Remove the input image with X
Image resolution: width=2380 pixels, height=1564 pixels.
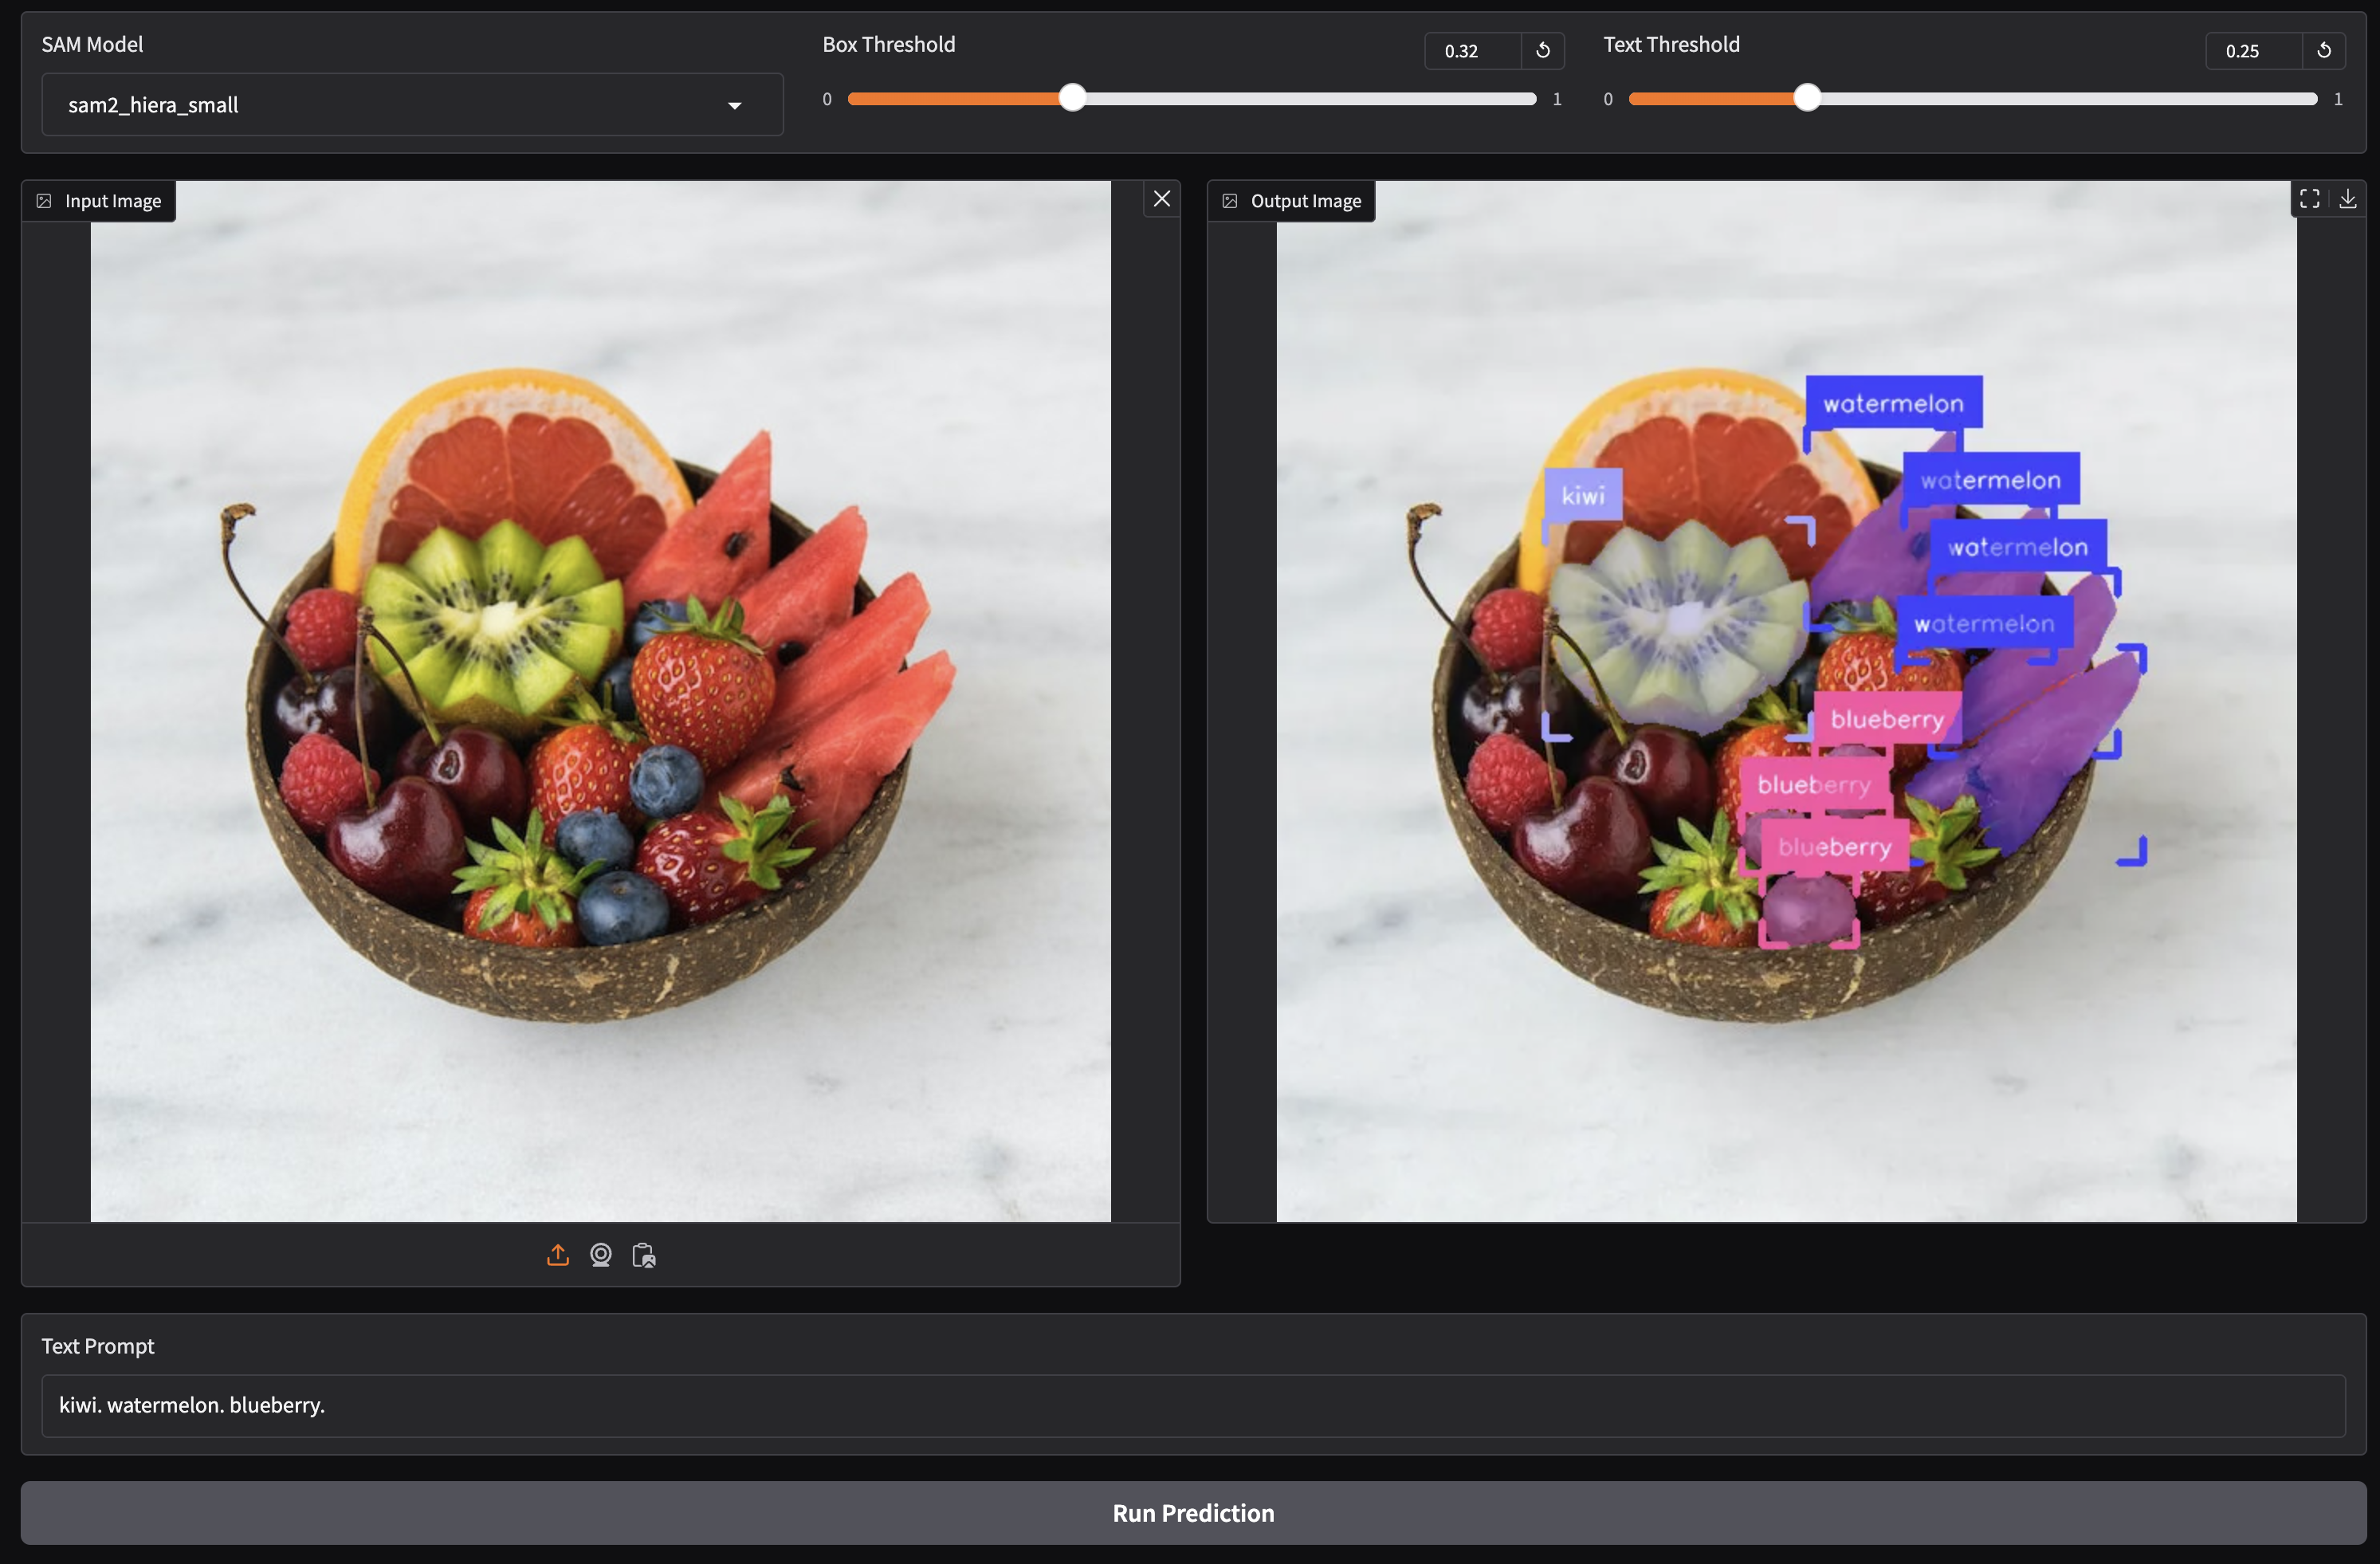(x=1161, y=199)
